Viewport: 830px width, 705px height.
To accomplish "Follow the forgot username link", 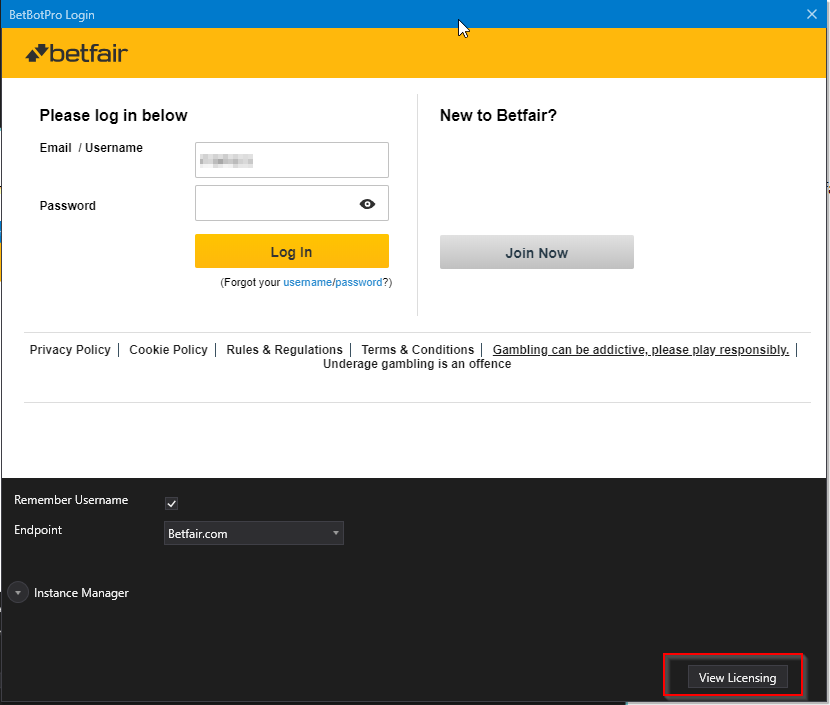I will (308, 282).
